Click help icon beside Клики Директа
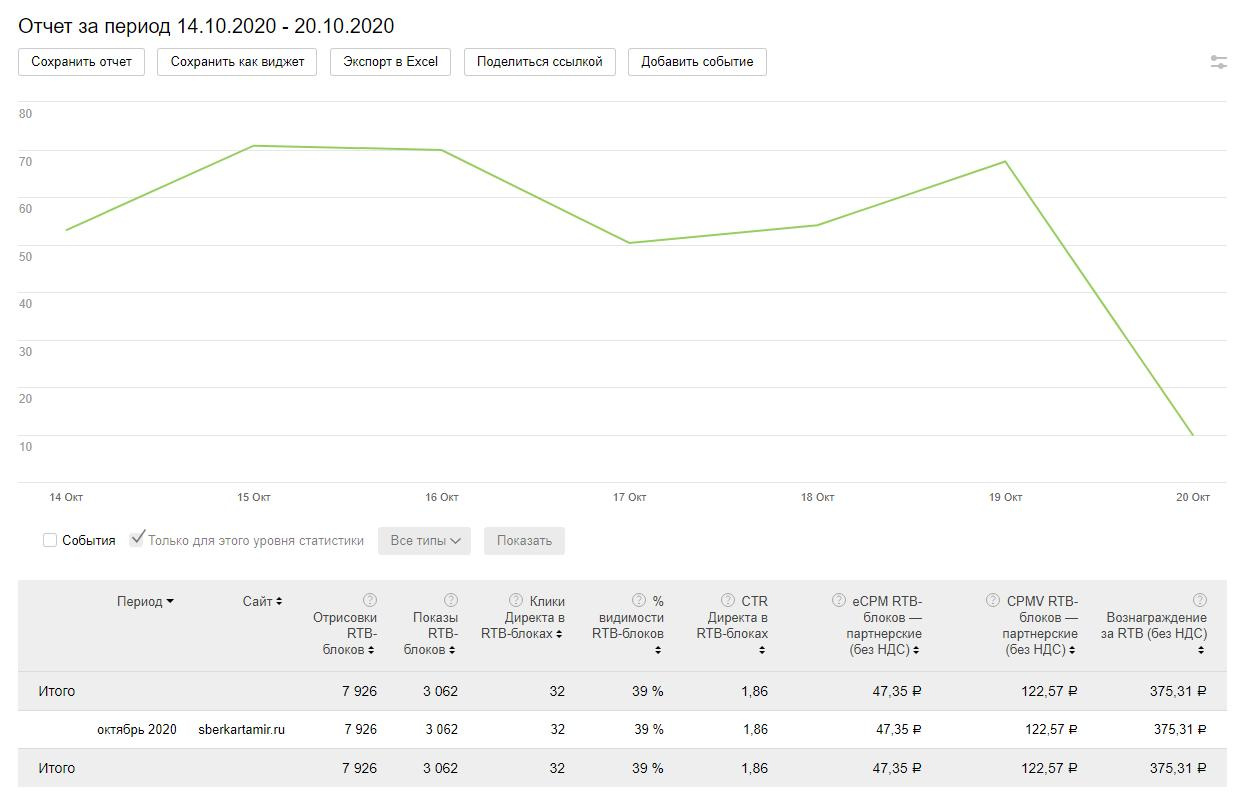This screenshot has width=1244, height=800. coord(516,600)
